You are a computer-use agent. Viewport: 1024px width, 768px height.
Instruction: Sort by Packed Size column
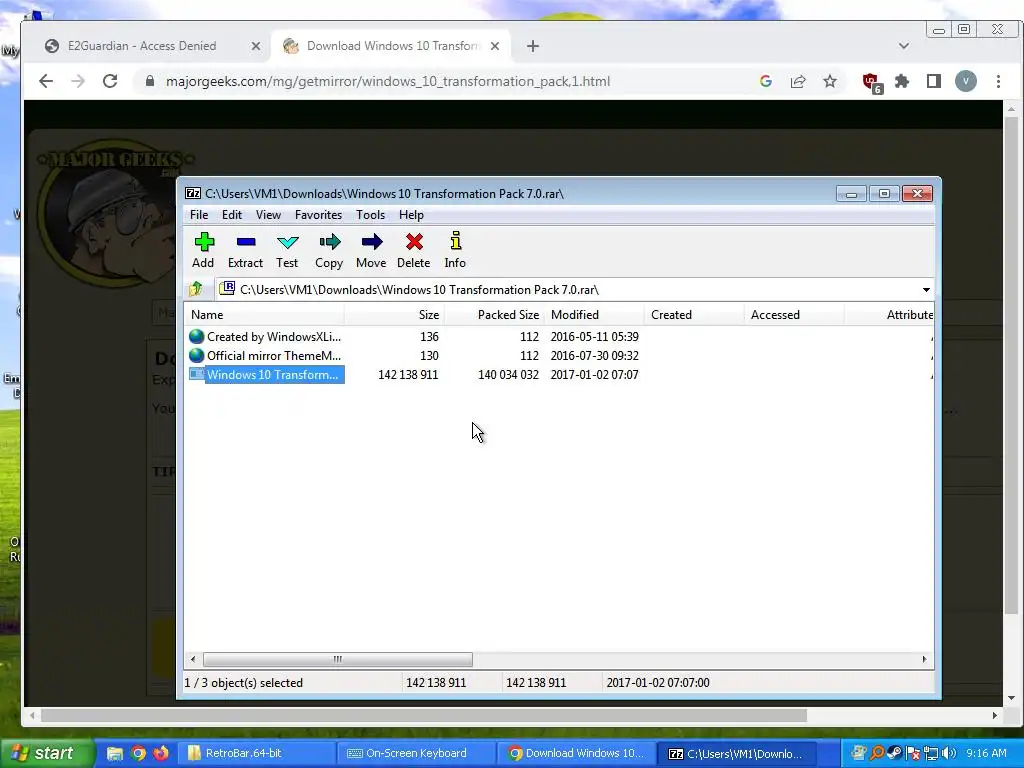pos(494,315)
